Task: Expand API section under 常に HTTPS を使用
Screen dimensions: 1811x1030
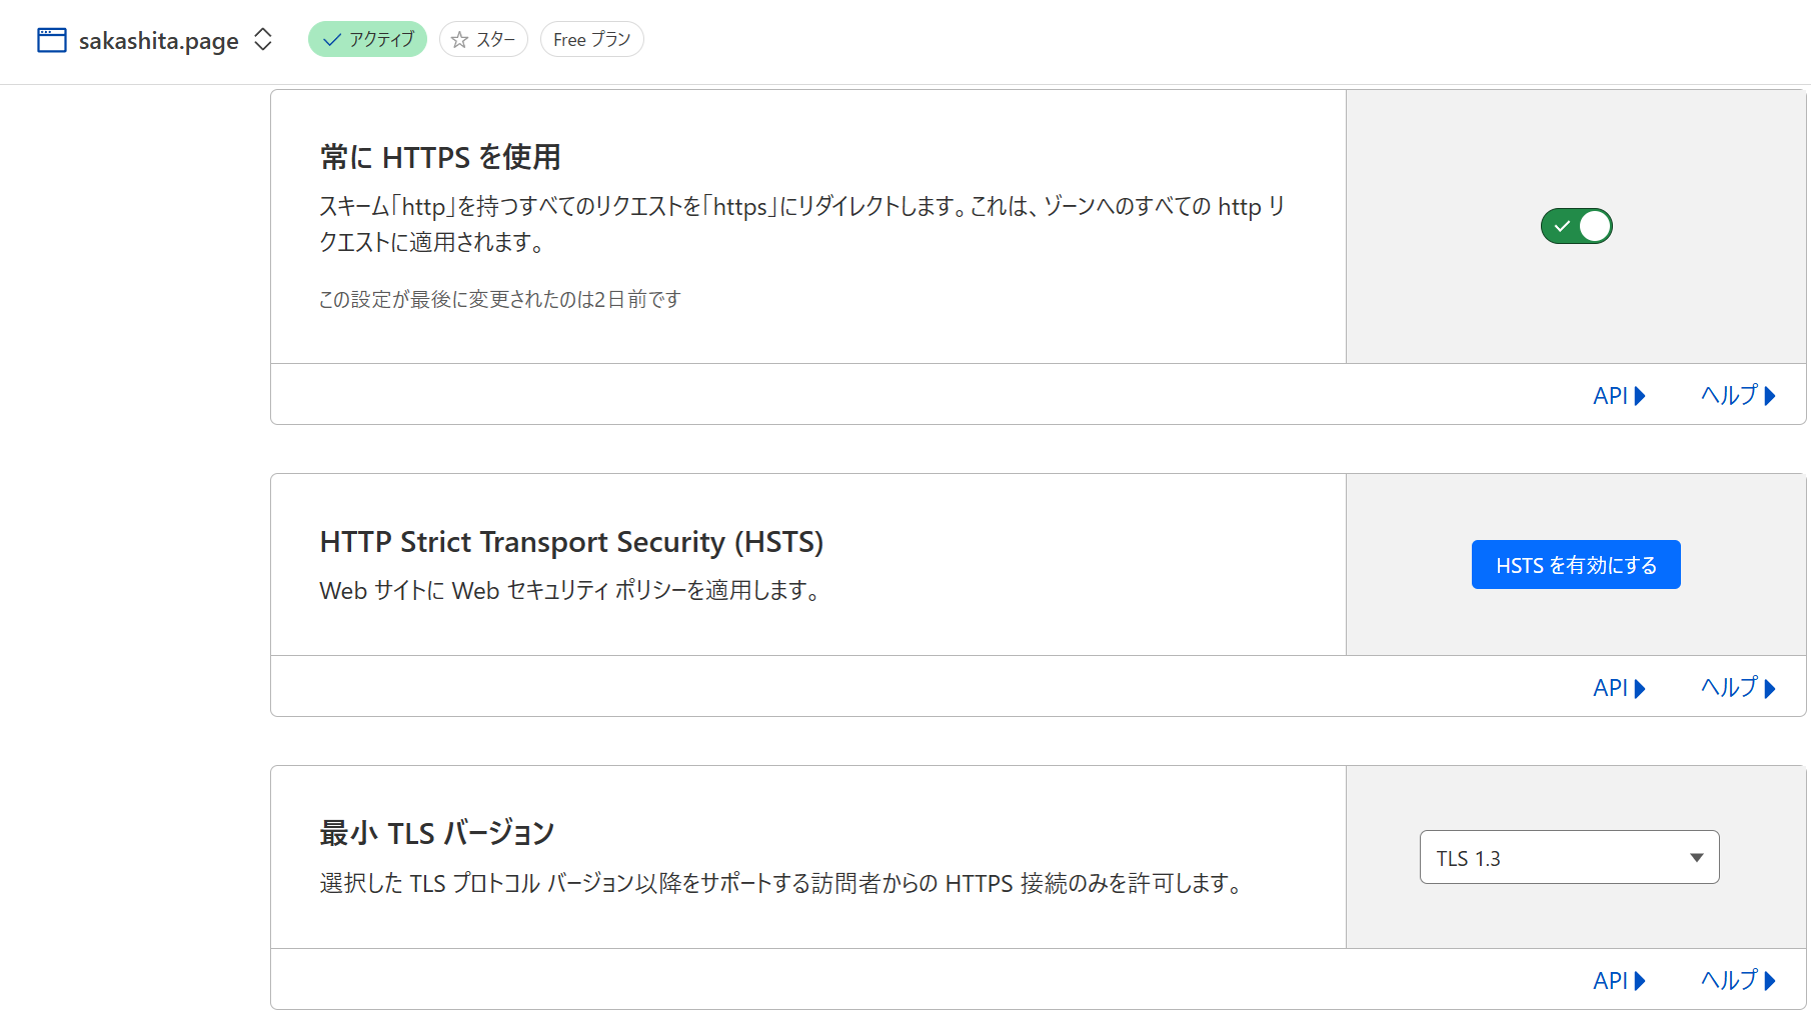Action: [x=1619, y=396]
